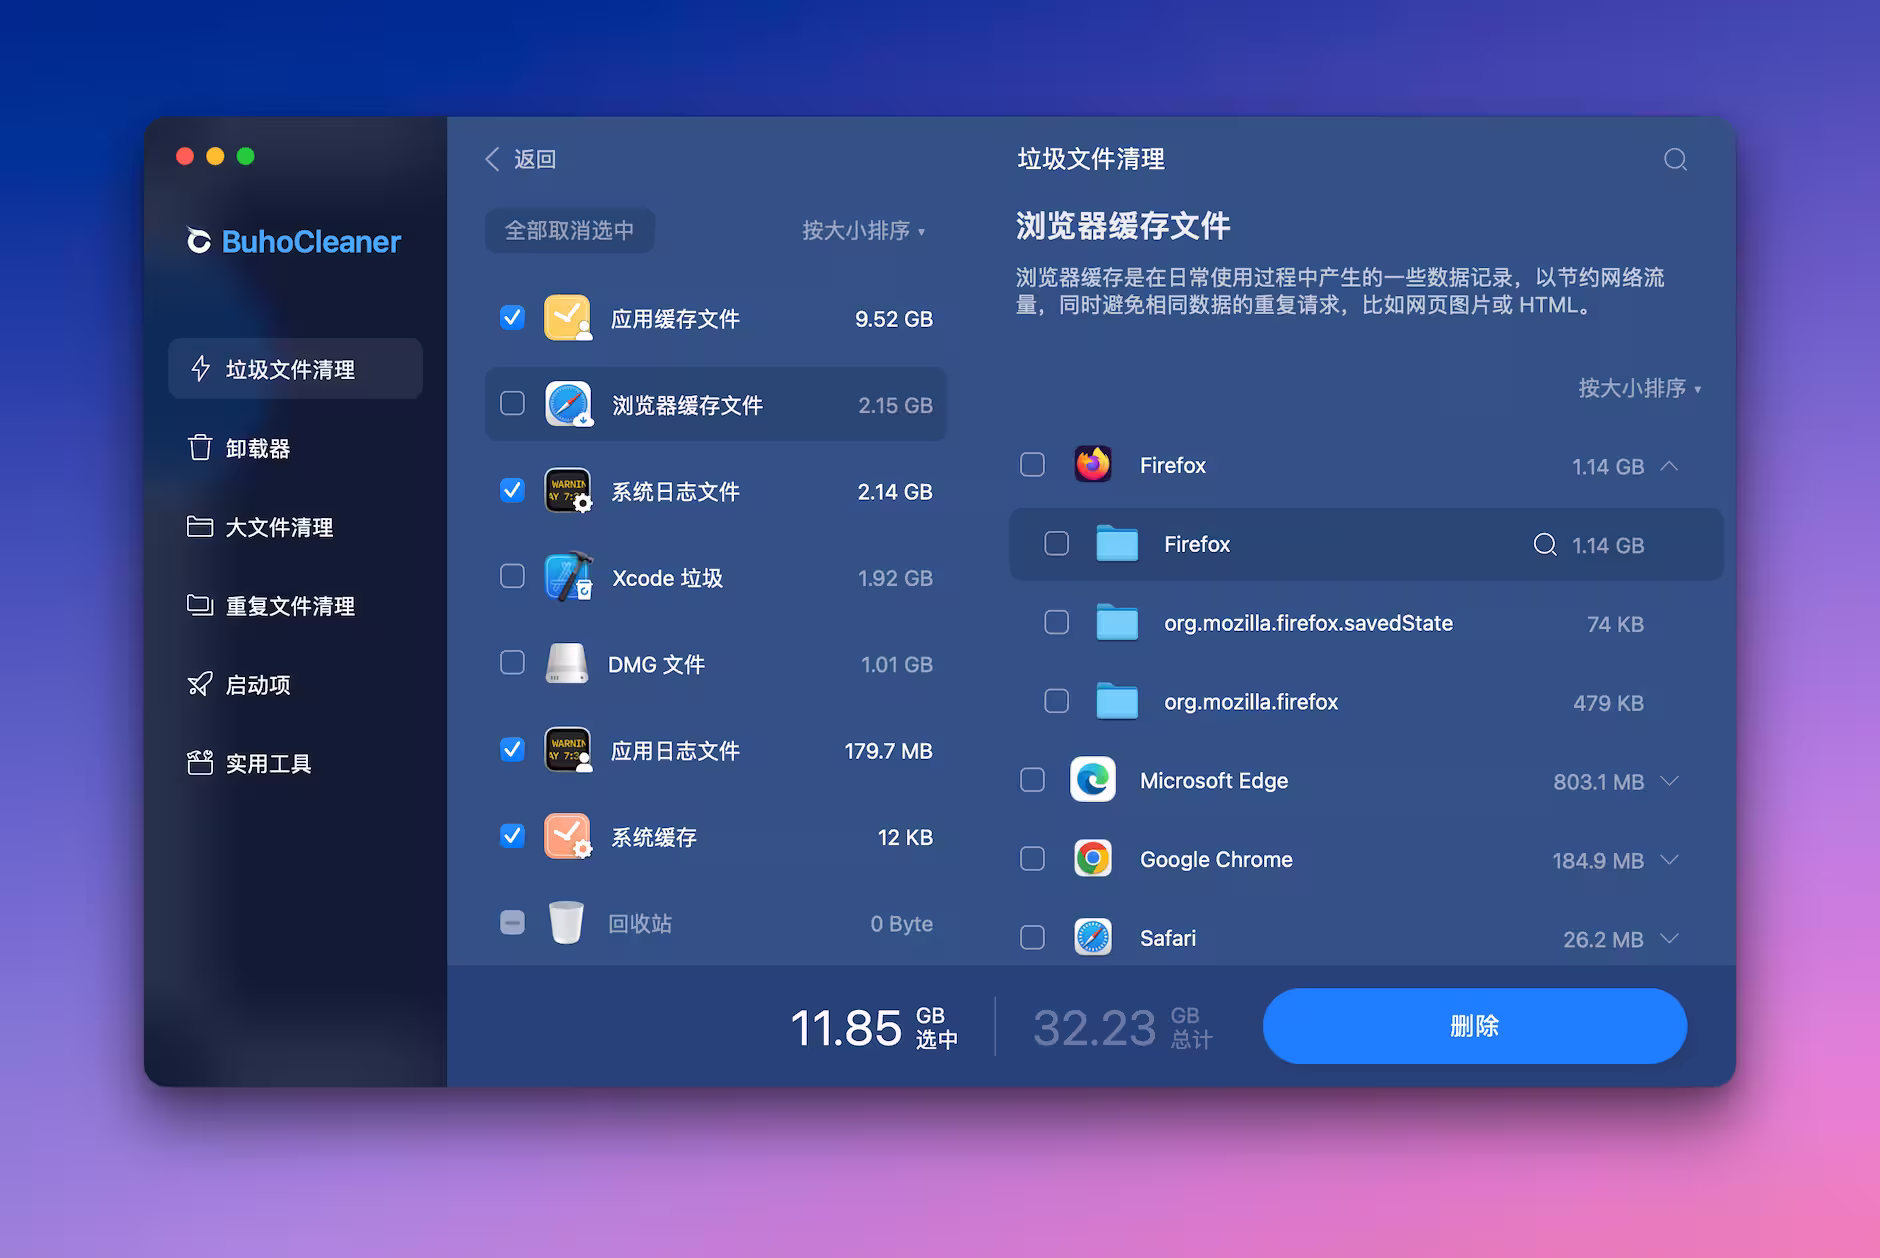Image resolution: width=1880 pixels, height=1258 pixels.
Task: Click the Firefox browser icon
Action: pyautogui.click(x=1092, y=465)
